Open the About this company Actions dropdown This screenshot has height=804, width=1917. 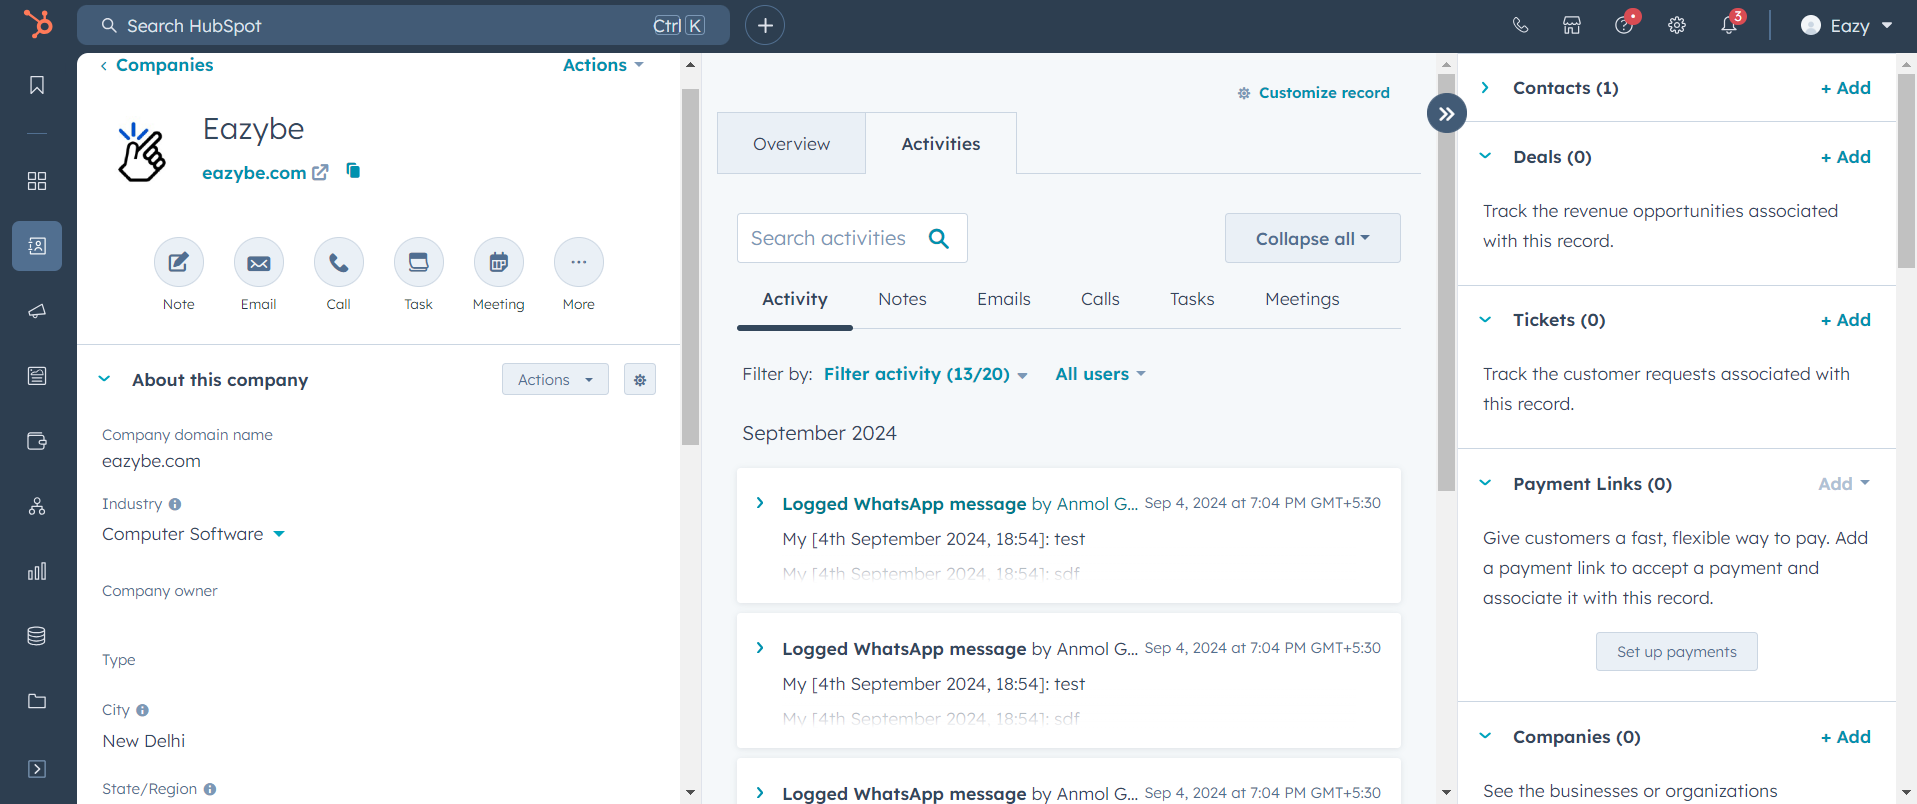555,380
